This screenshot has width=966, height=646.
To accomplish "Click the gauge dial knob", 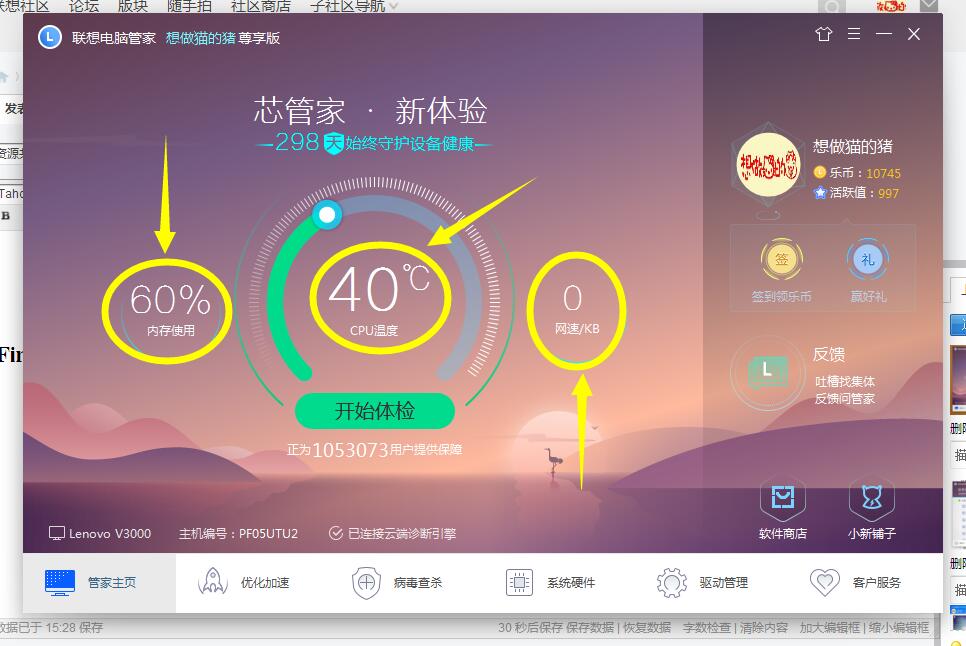I will (327, 214).
